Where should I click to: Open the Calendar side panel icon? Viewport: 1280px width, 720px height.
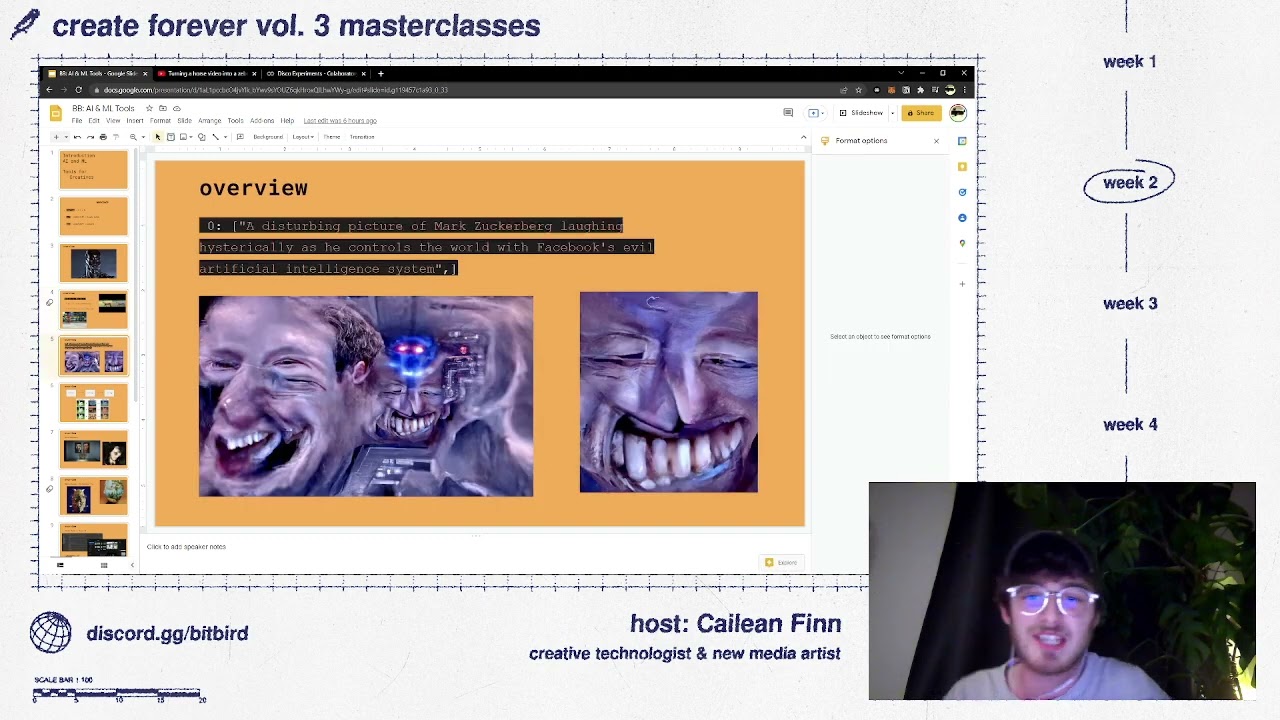[962, 141]
